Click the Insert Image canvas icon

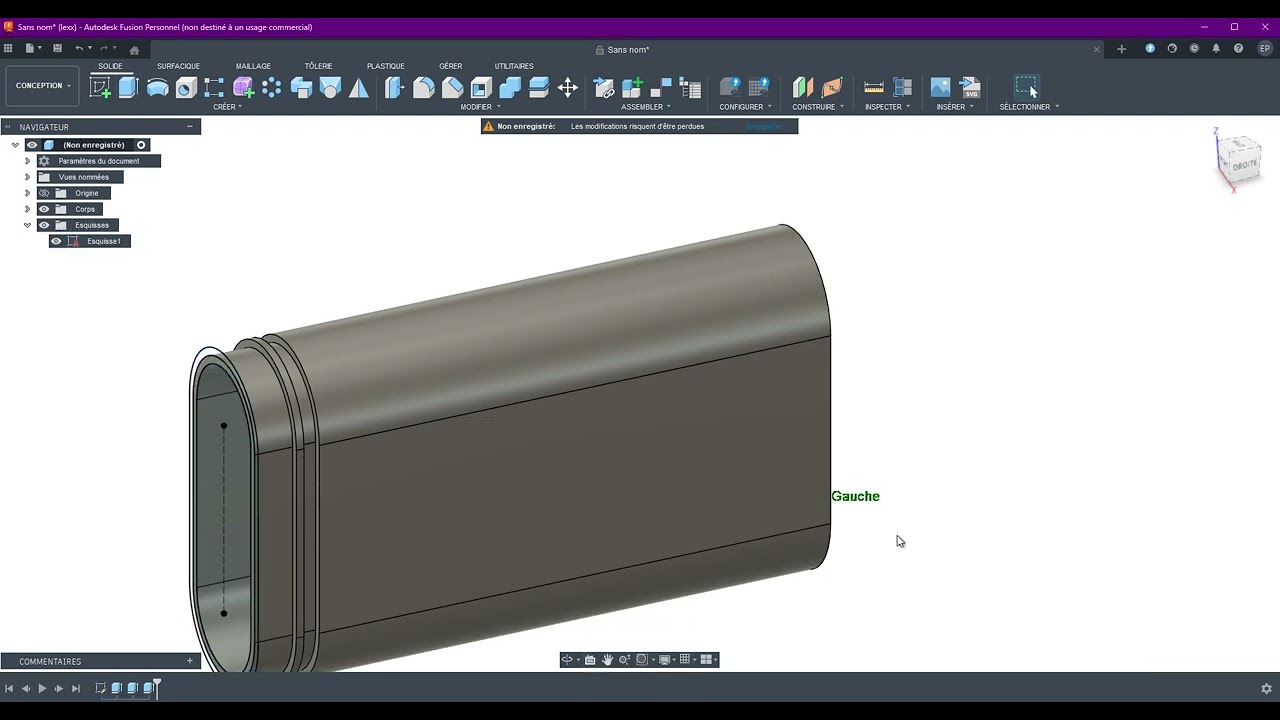tap(940, 88)
